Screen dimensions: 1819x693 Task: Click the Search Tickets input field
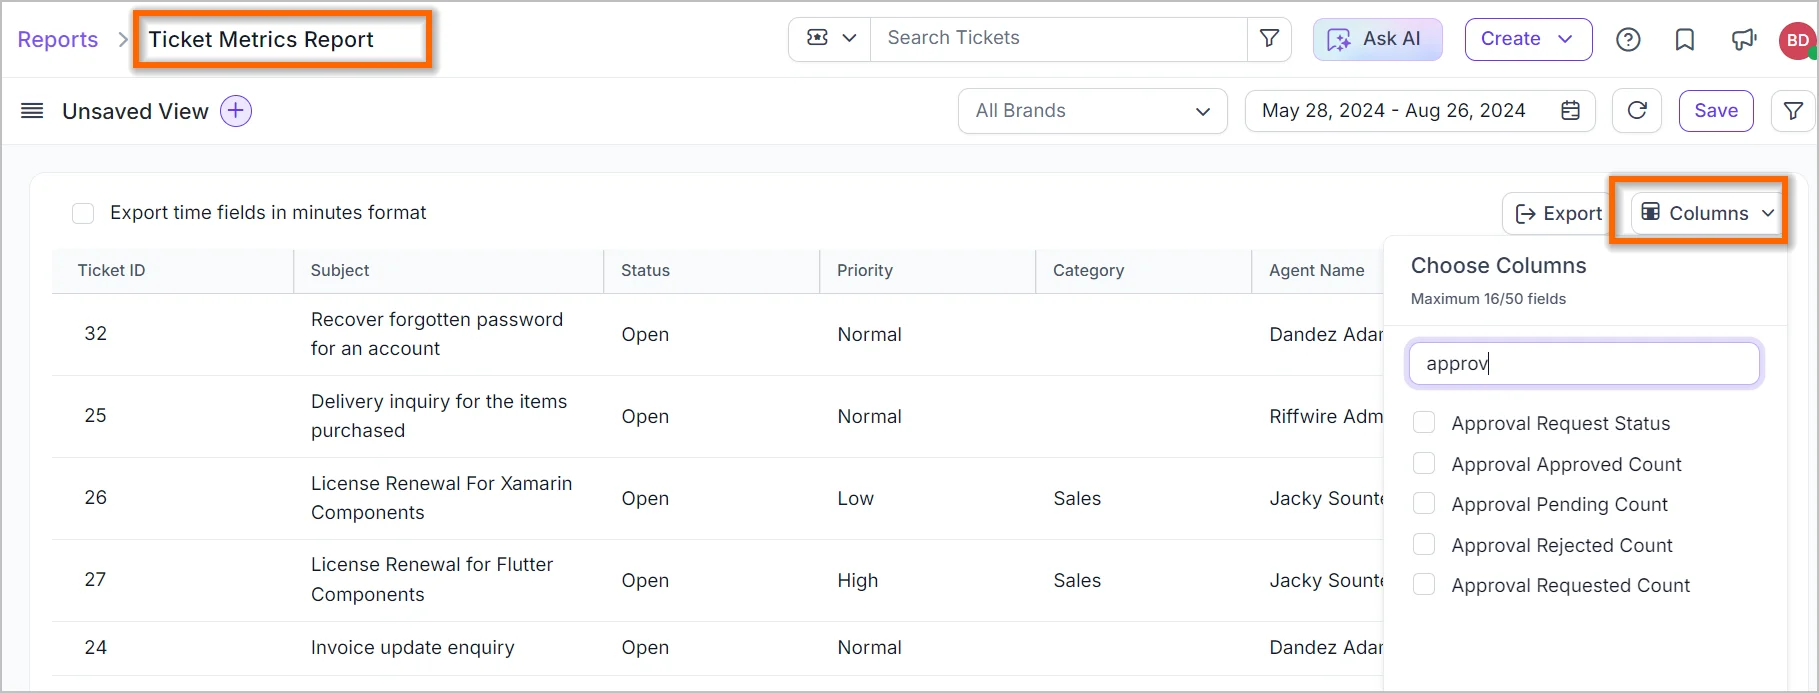[1058, 38]
